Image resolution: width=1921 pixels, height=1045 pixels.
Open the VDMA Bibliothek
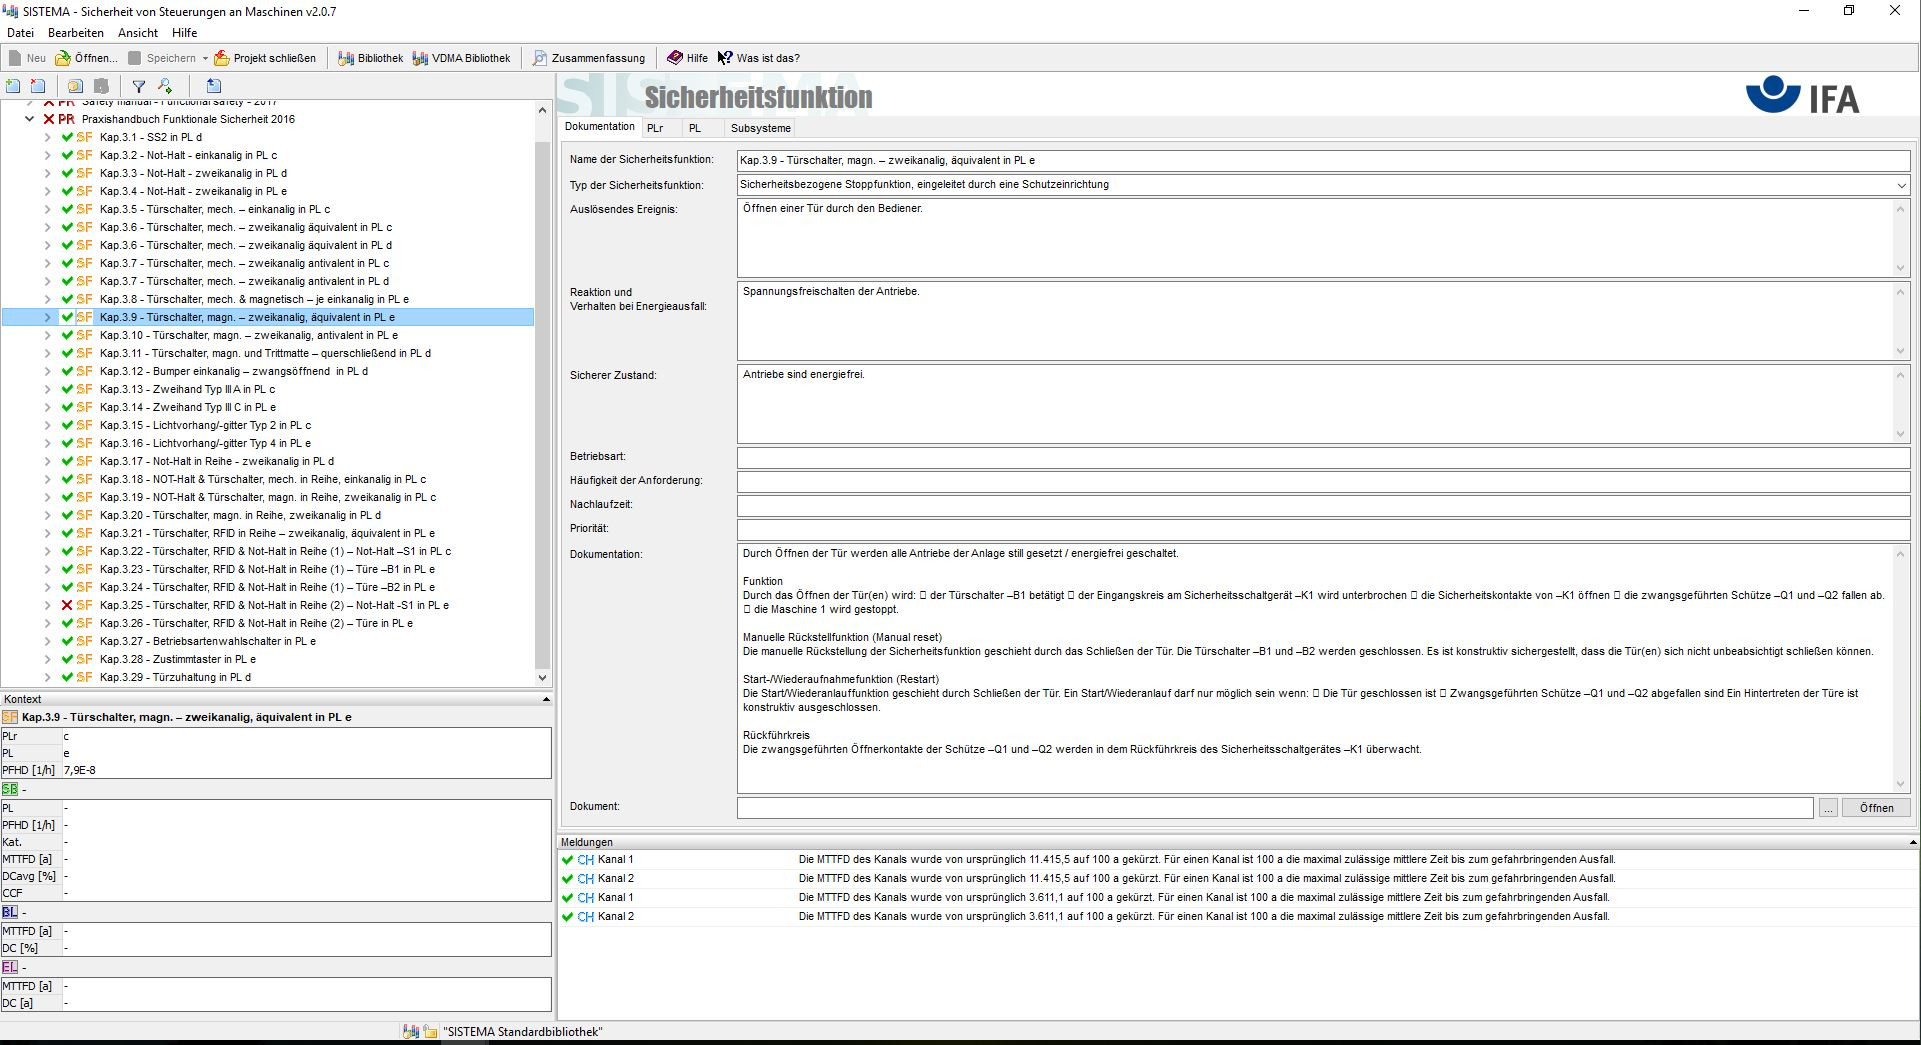[461, 58]
